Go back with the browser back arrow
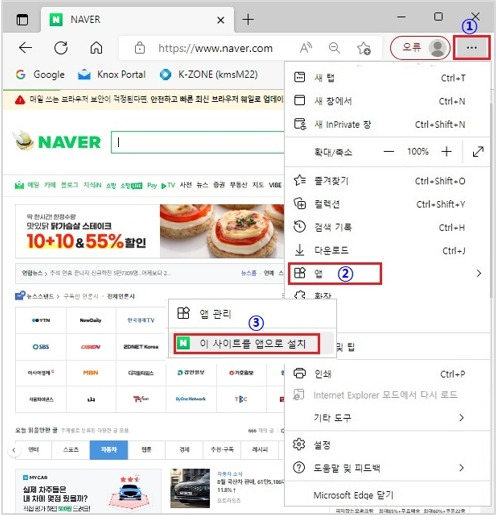The image size is (496, 515). [x=25, y=48]
